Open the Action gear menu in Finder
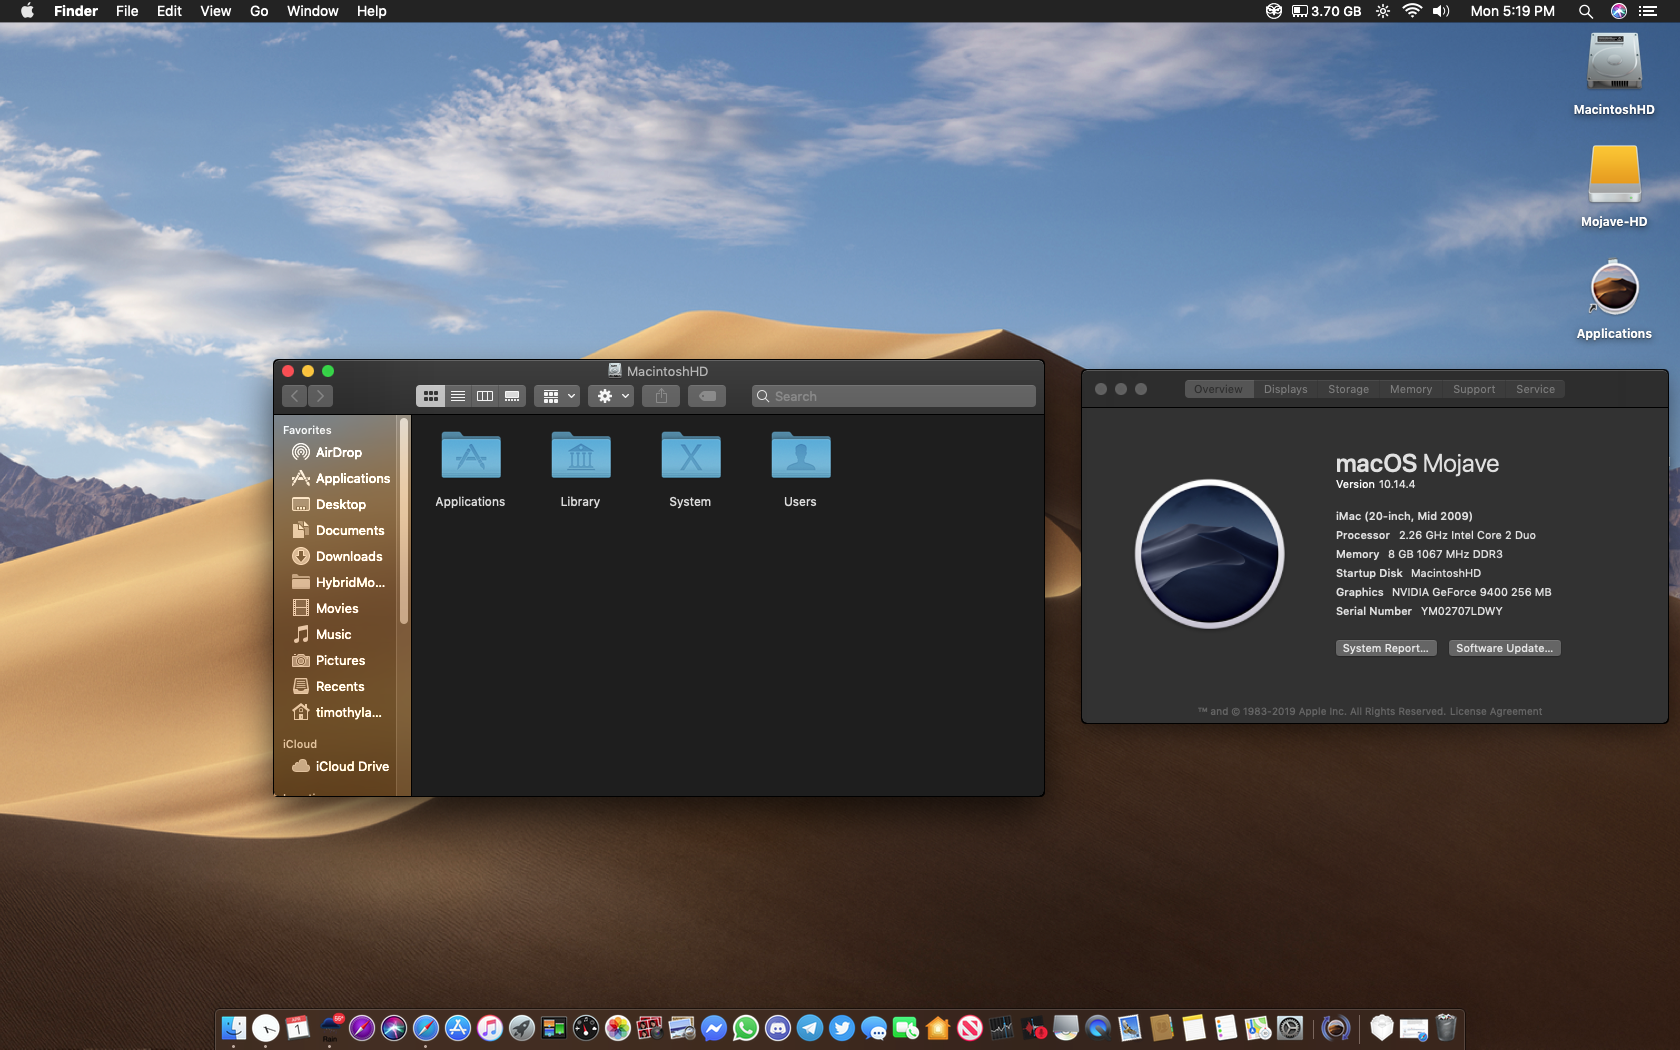The width and height of the screenshot is (1680, 1050). (611, 396)
